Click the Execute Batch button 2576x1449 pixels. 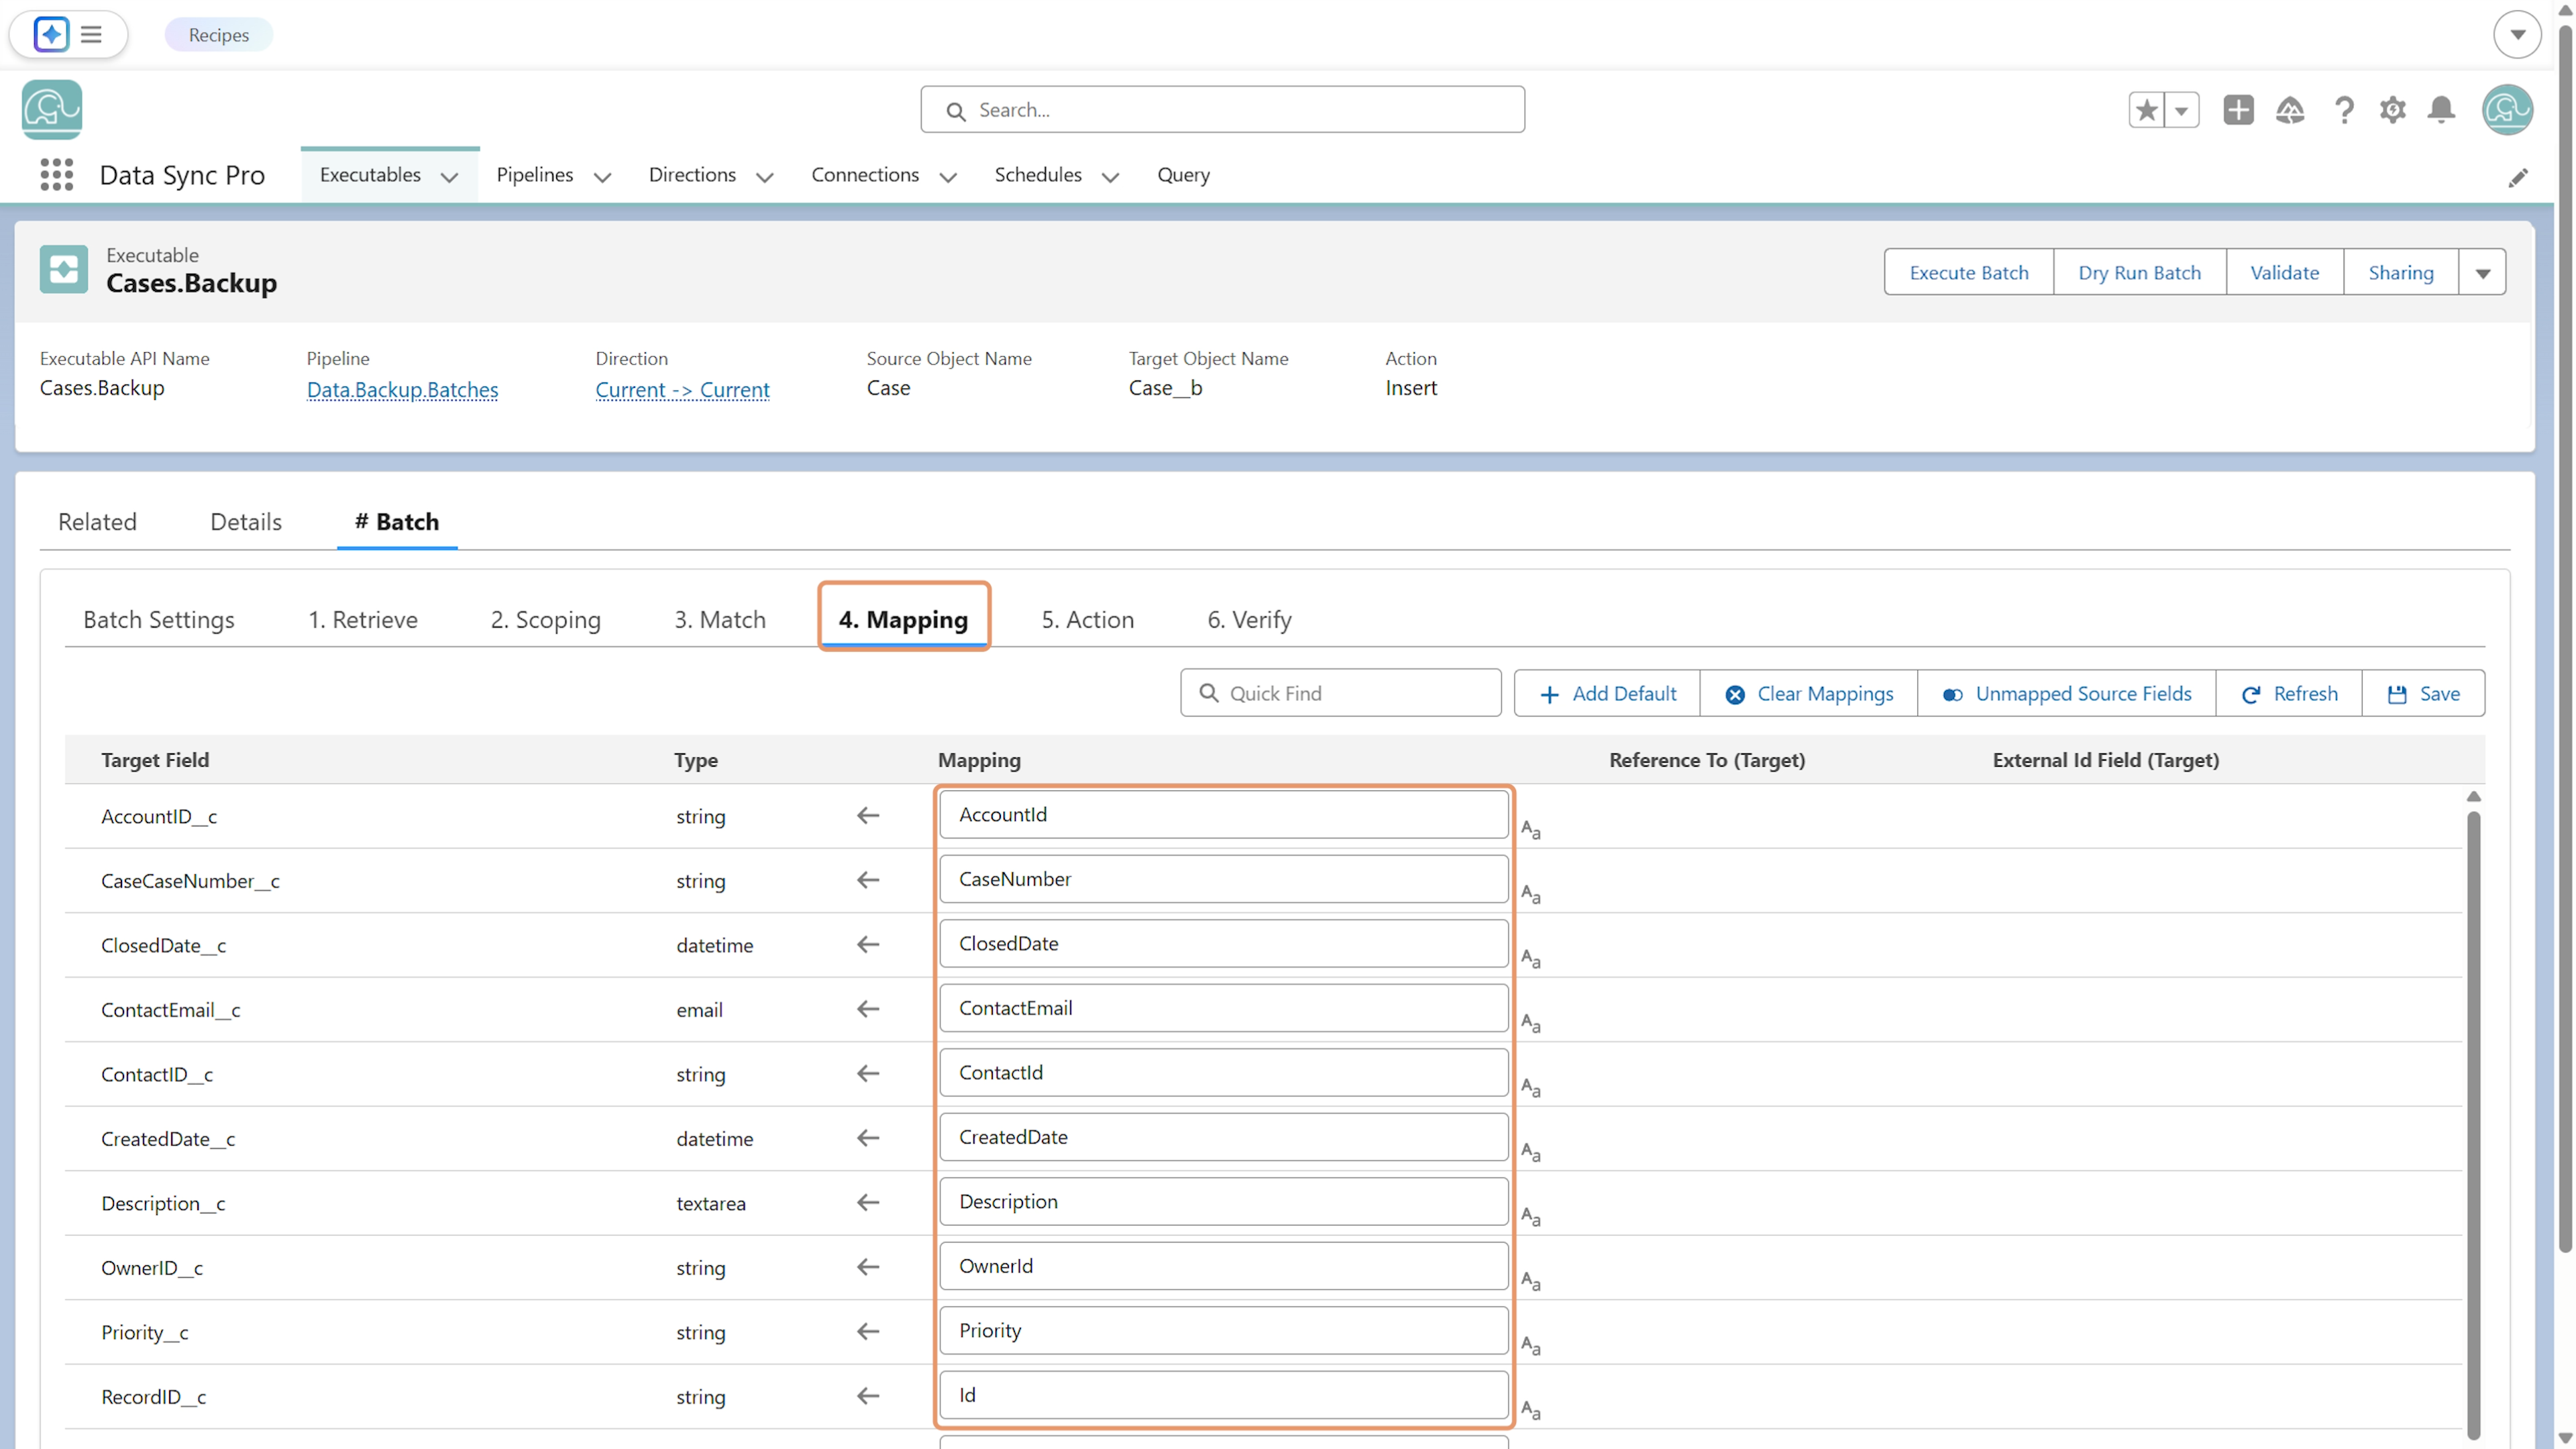pos(1969,272)
